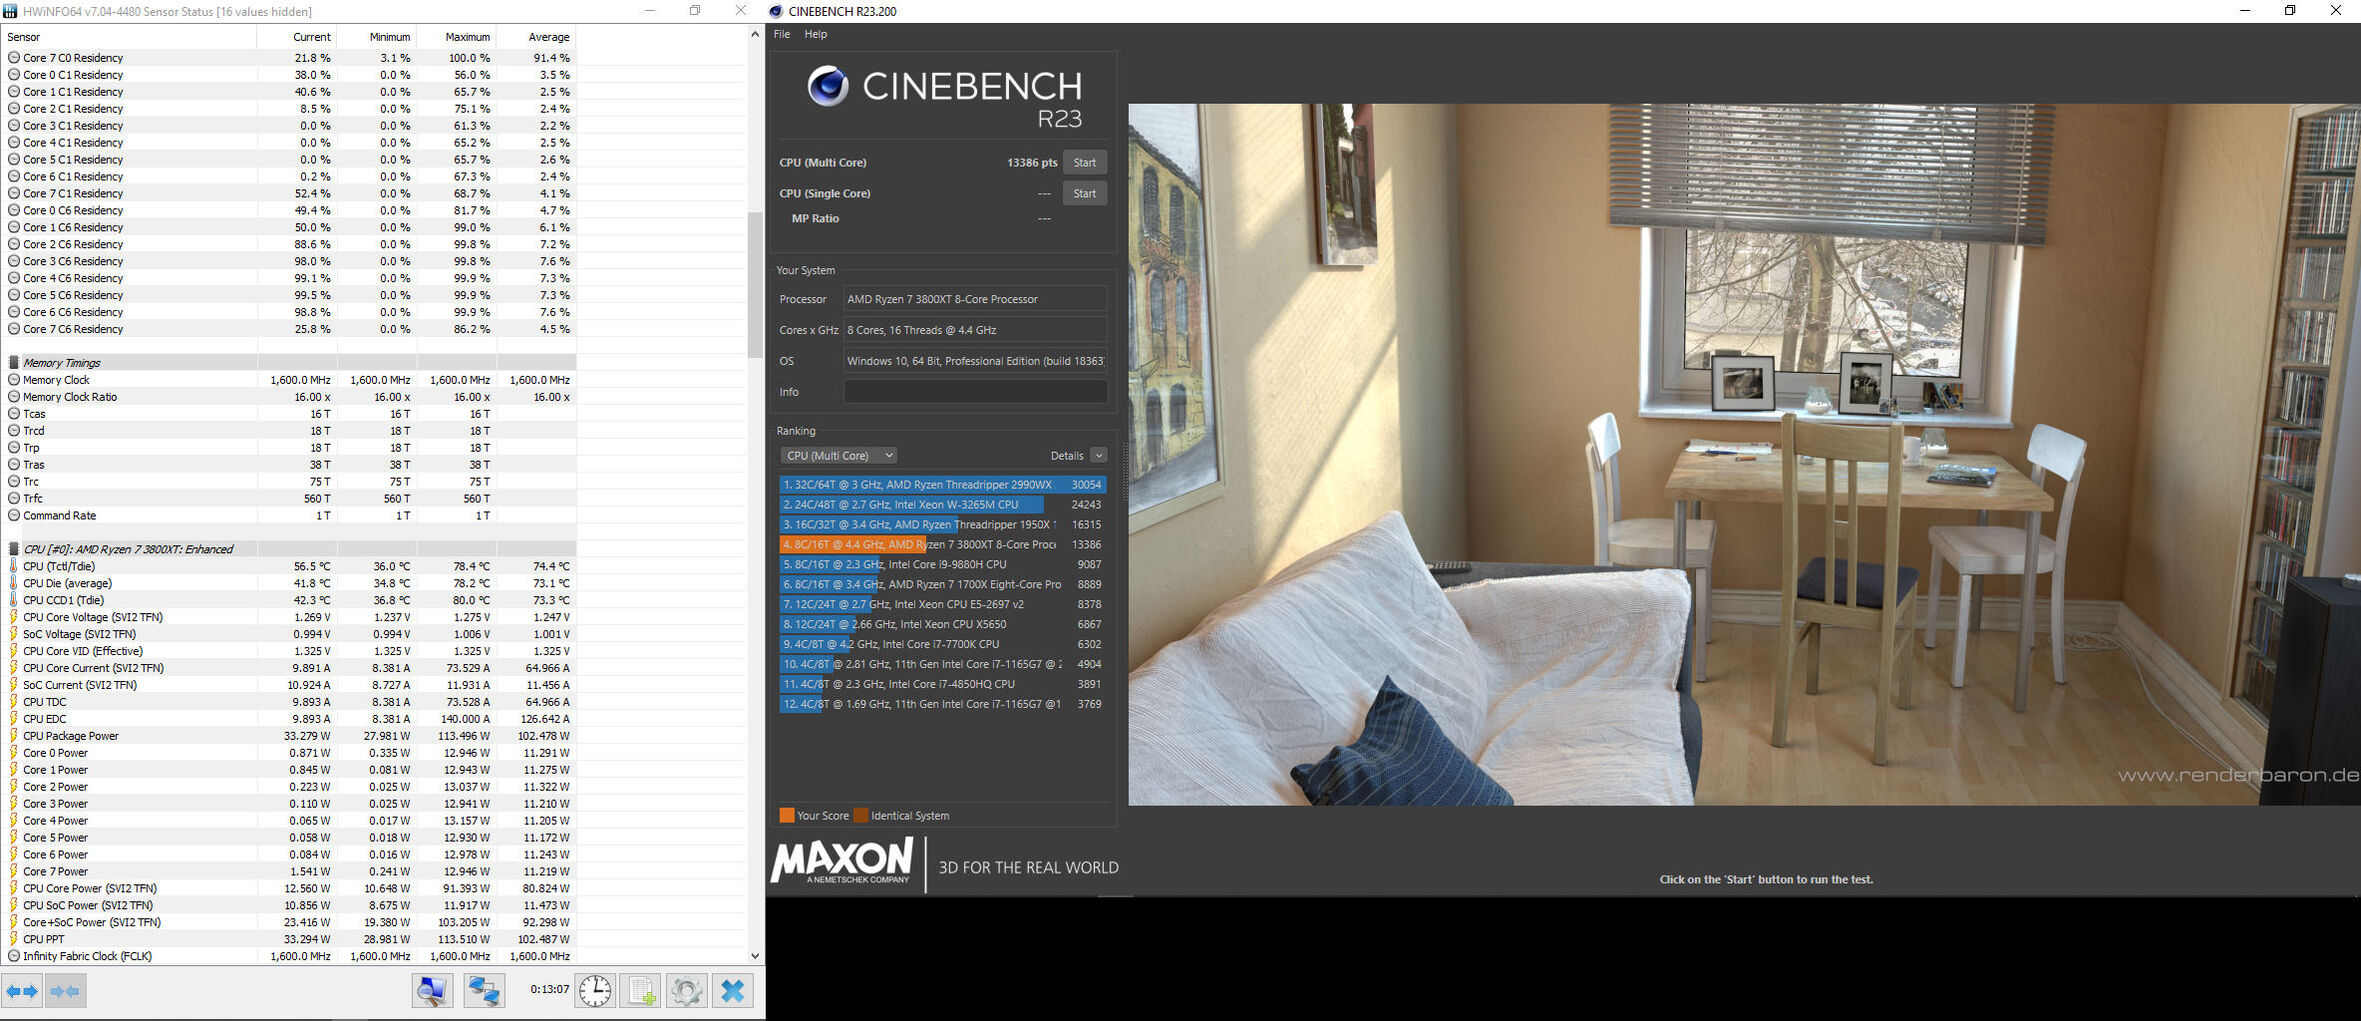Click the orange Your Score legend swatch
The image size is (2361, 1021).
click(787, 815)
